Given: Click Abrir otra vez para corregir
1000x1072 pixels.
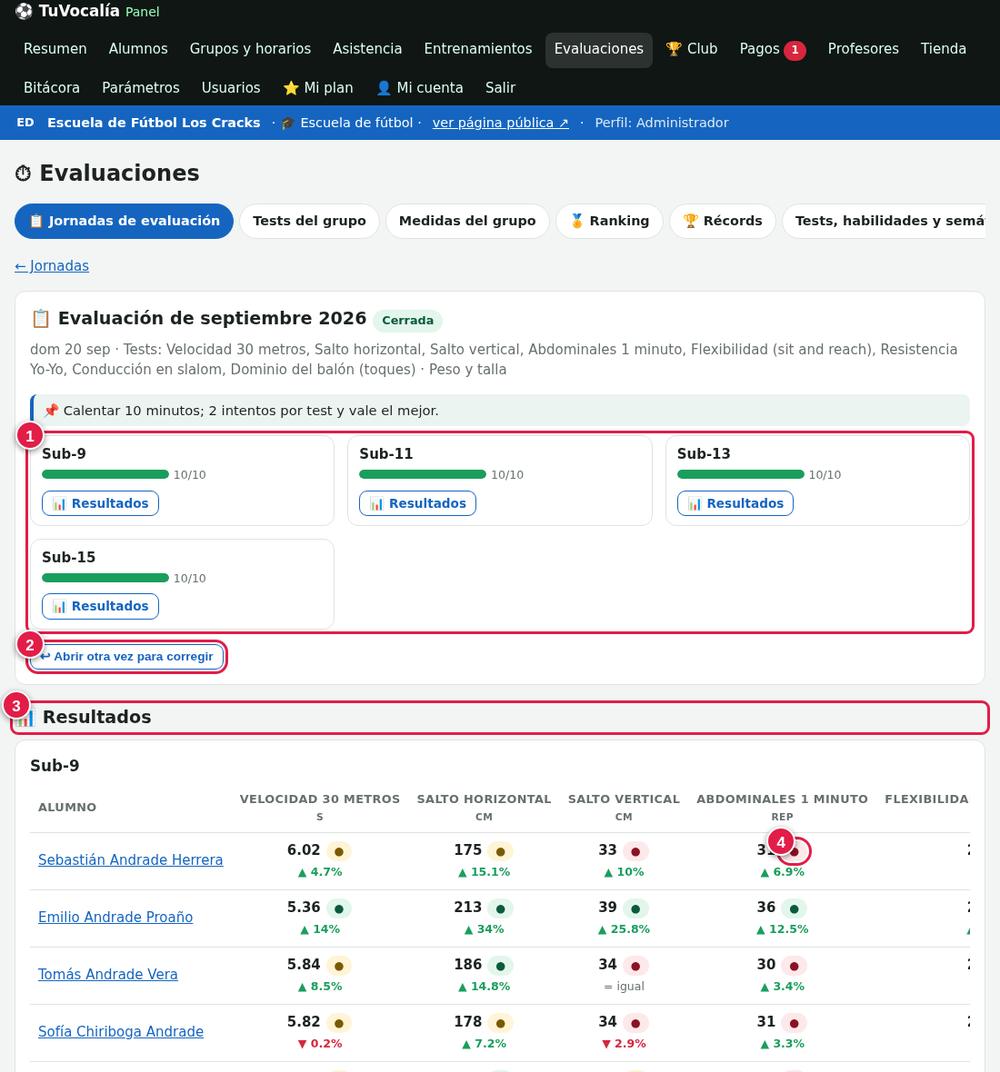Looking at the screenshot, I should pyautogui.click(x=127, y=656).
